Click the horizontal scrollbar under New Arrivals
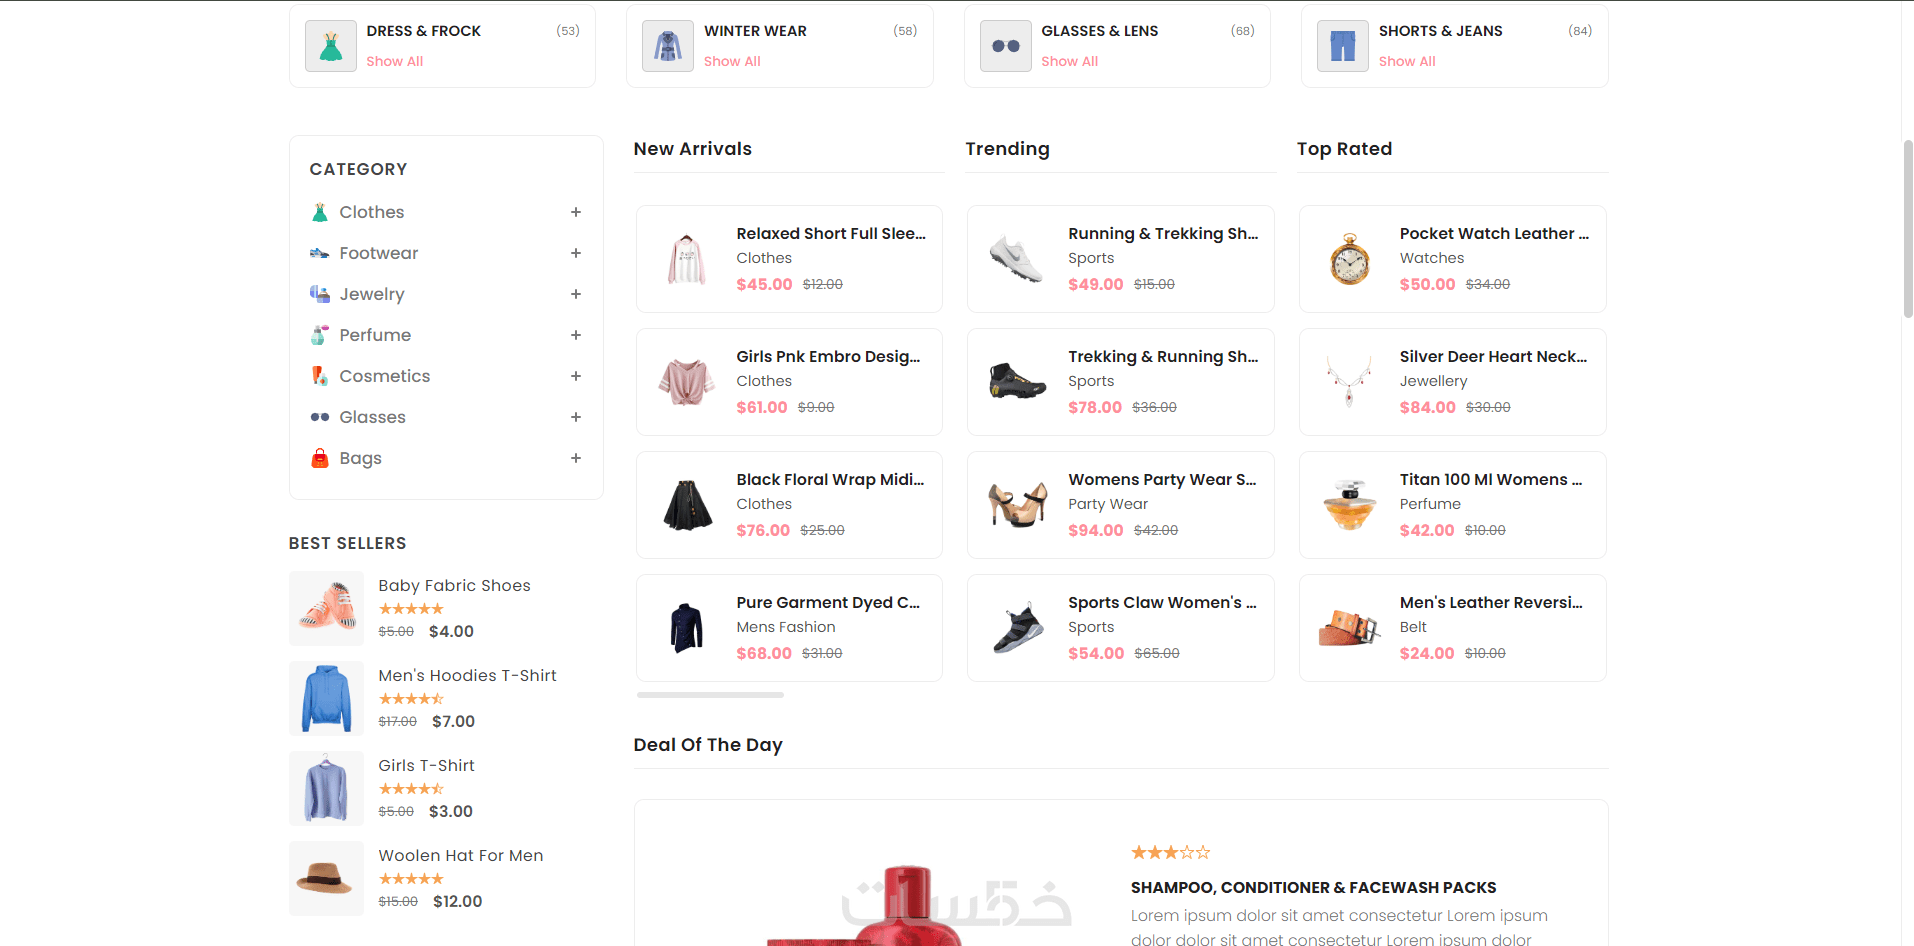Viewport: 1914px width, 946px height. coord(710,695)
